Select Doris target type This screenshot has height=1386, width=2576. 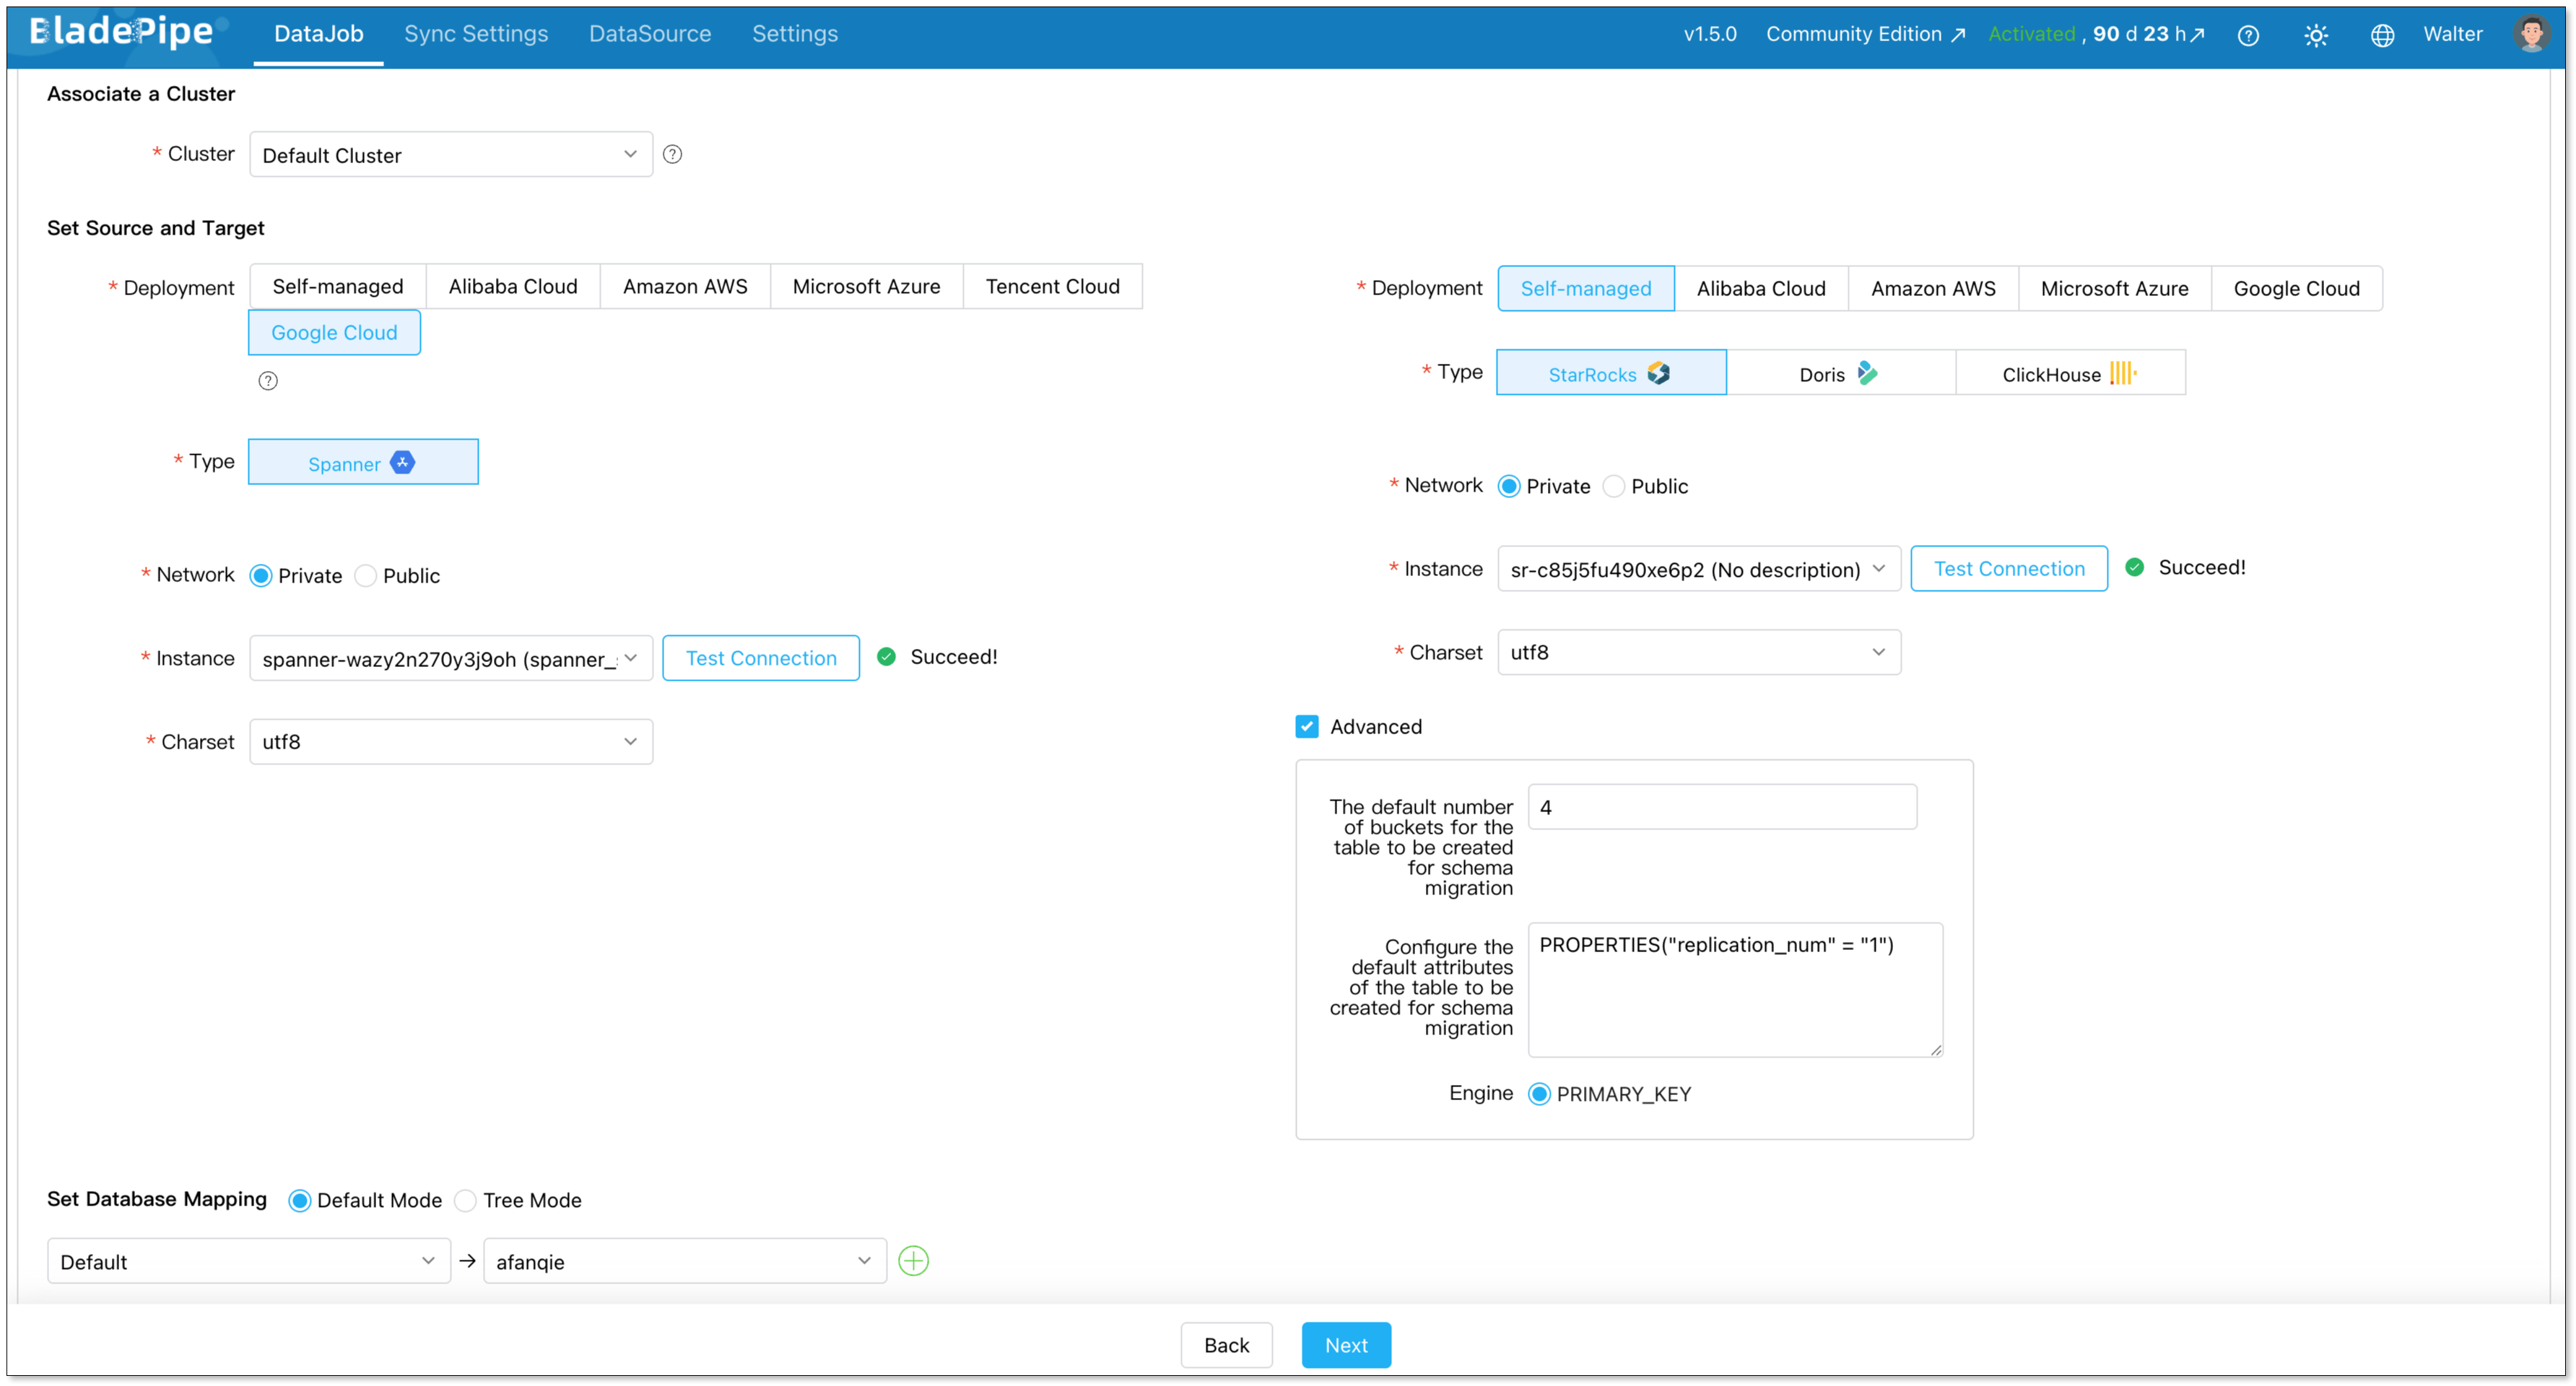[1840, 373]
